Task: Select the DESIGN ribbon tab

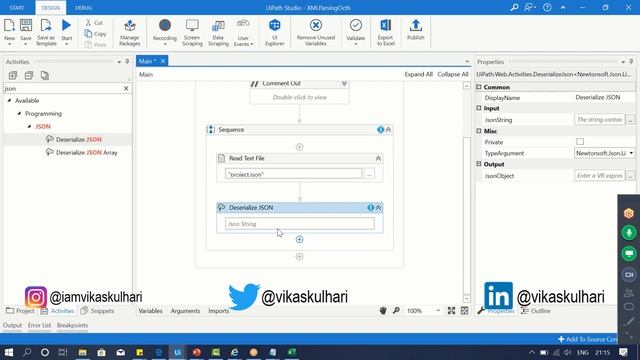Action: click(x=51, y=8)
